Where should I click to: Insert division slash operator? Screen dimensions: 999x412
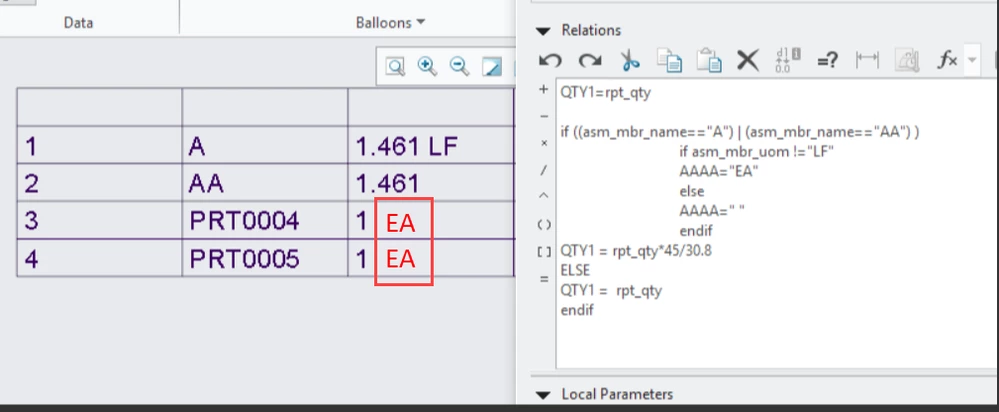tap(543, 170)
